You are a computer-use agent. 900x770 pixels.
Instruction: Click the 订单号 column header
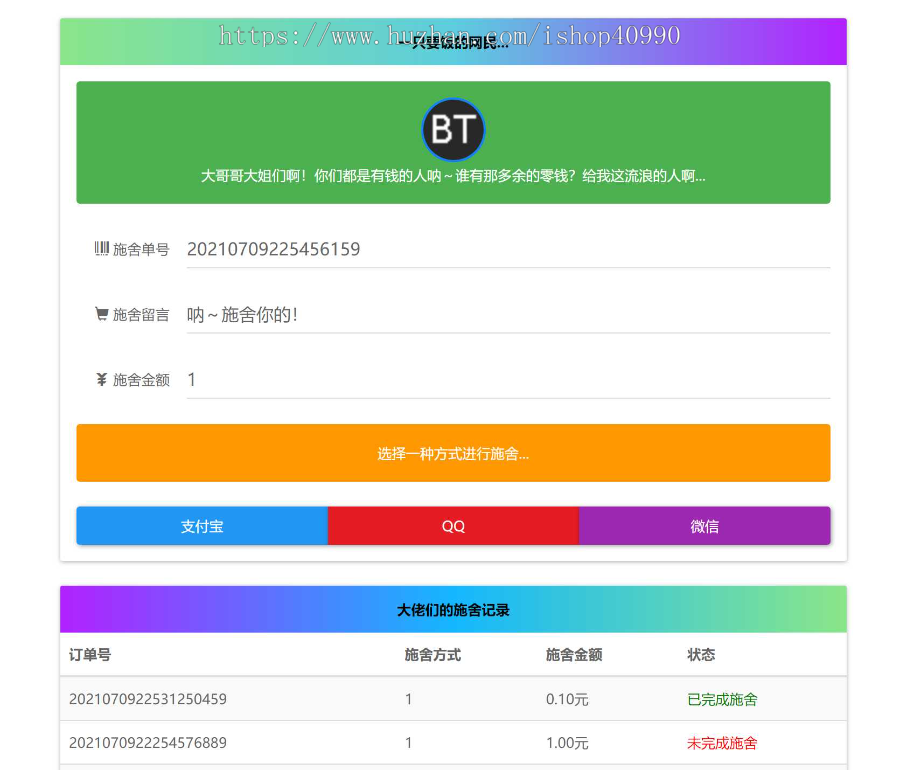click(90, 655)
